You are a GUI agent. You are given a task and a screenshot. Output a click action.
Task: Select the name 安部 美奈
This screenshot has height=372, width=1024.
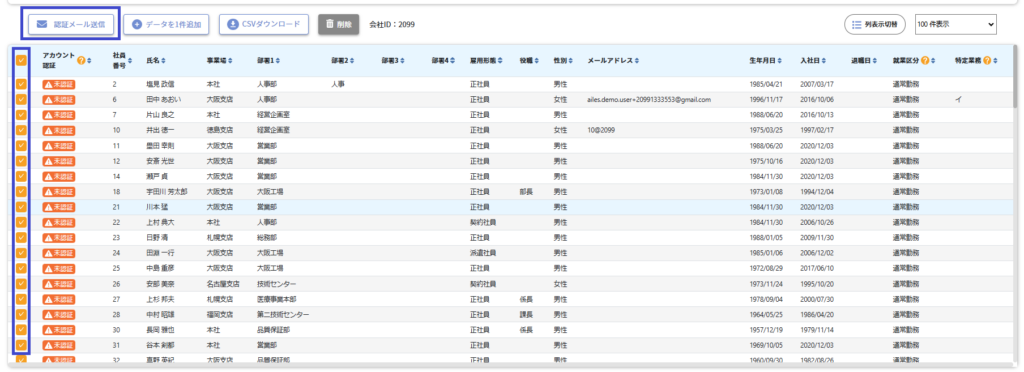point(161,284)
